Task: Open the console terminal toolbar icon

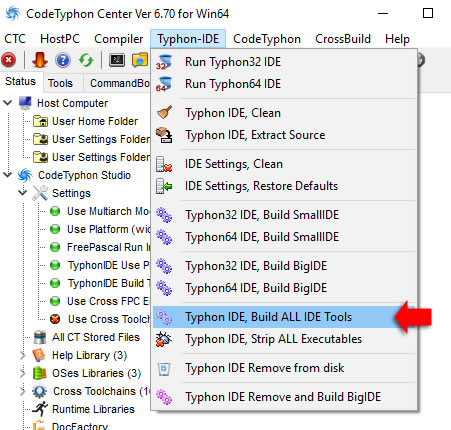Action: 117,60
